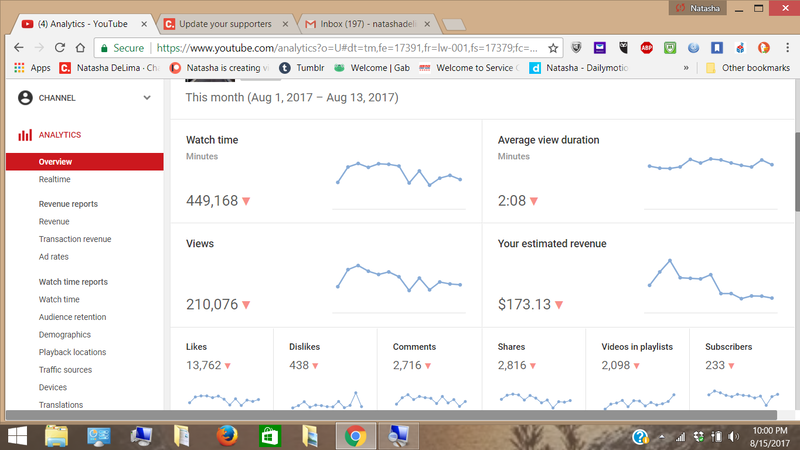This screenshot has width=800, height=450.
Task: Click the Channel account avatar icon
Action: (x=25, y=98)
